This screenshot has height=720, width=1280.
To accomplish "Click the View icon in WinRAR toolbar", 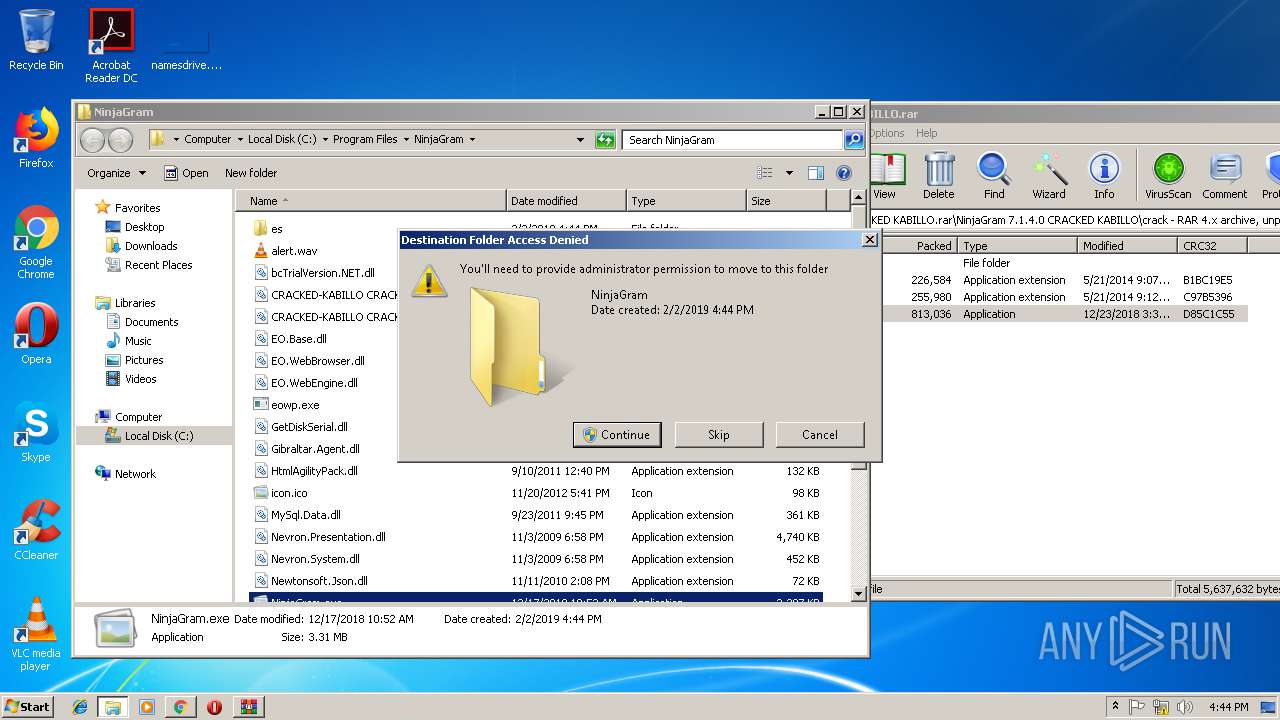I will click(885, 176).
